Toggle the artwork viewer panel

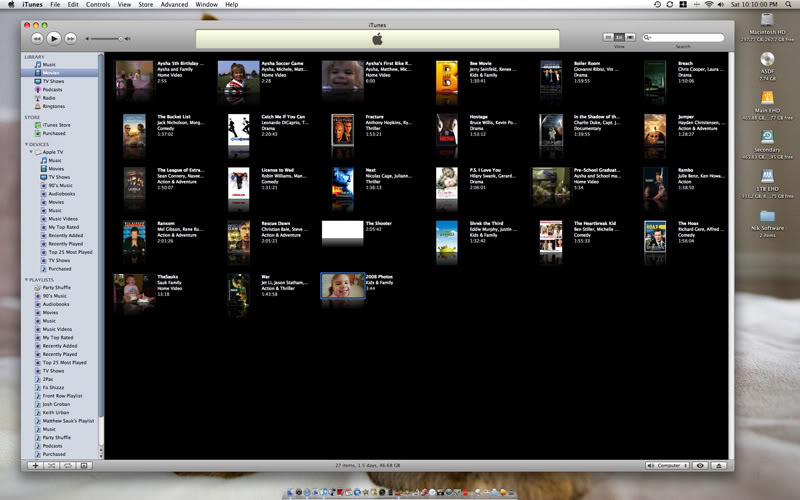click(x=85, y=465)
